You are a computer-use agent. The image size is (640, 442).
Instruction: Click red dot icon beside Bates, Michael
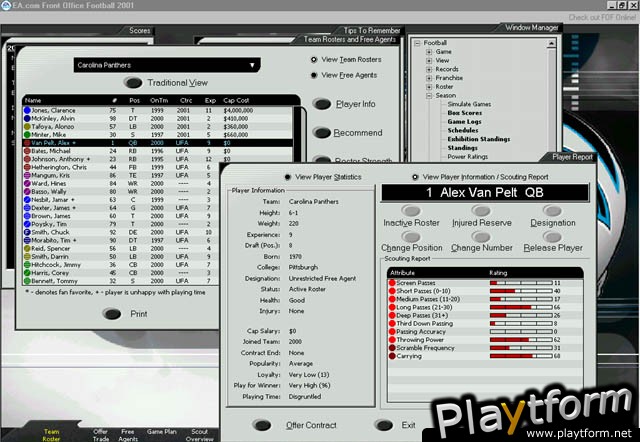coord(27,151)
